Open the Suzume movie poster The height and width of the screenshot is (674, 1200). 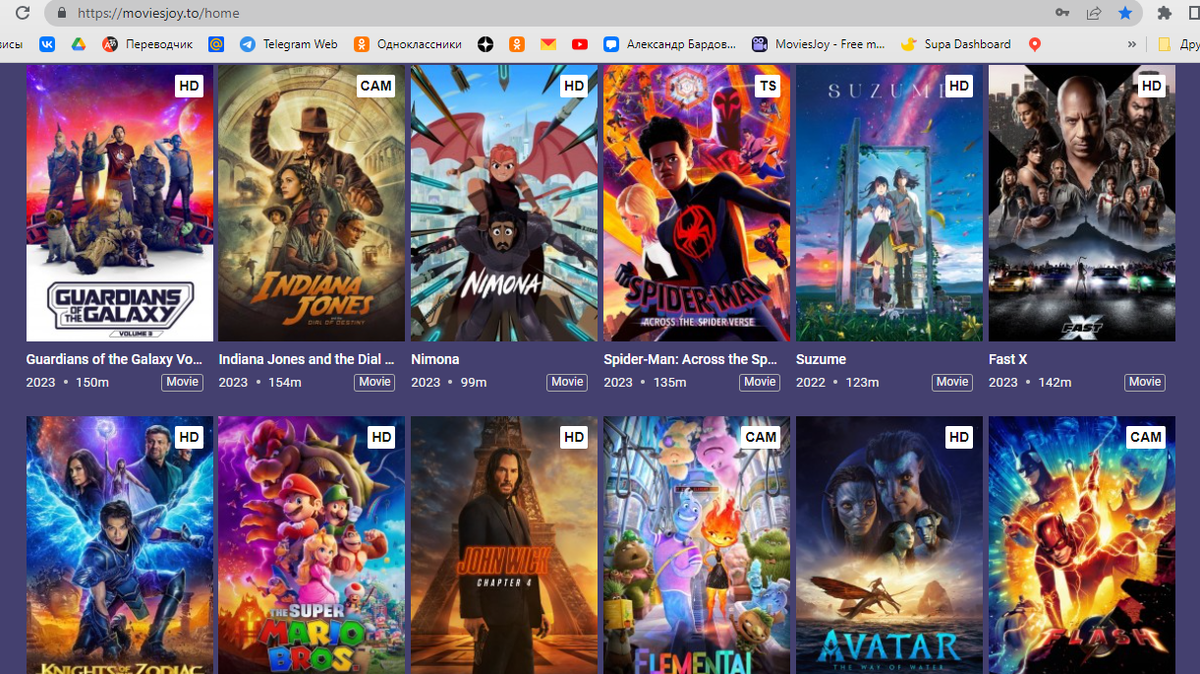coord(889,203)
